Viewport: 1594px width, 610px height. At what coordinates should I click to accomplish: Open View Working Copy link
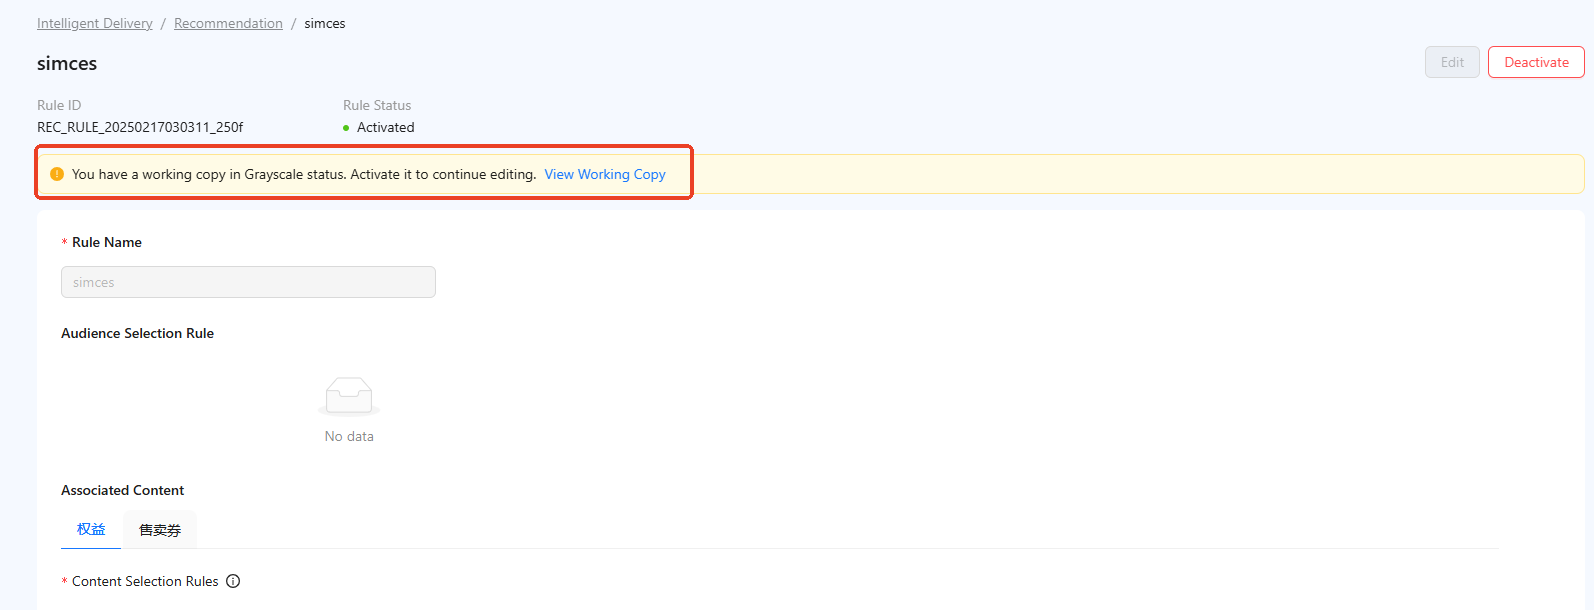tap(605, 174)
